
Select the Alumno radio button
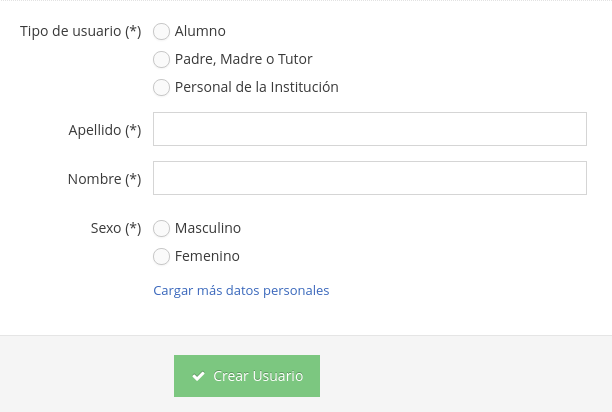click(161, 32)
